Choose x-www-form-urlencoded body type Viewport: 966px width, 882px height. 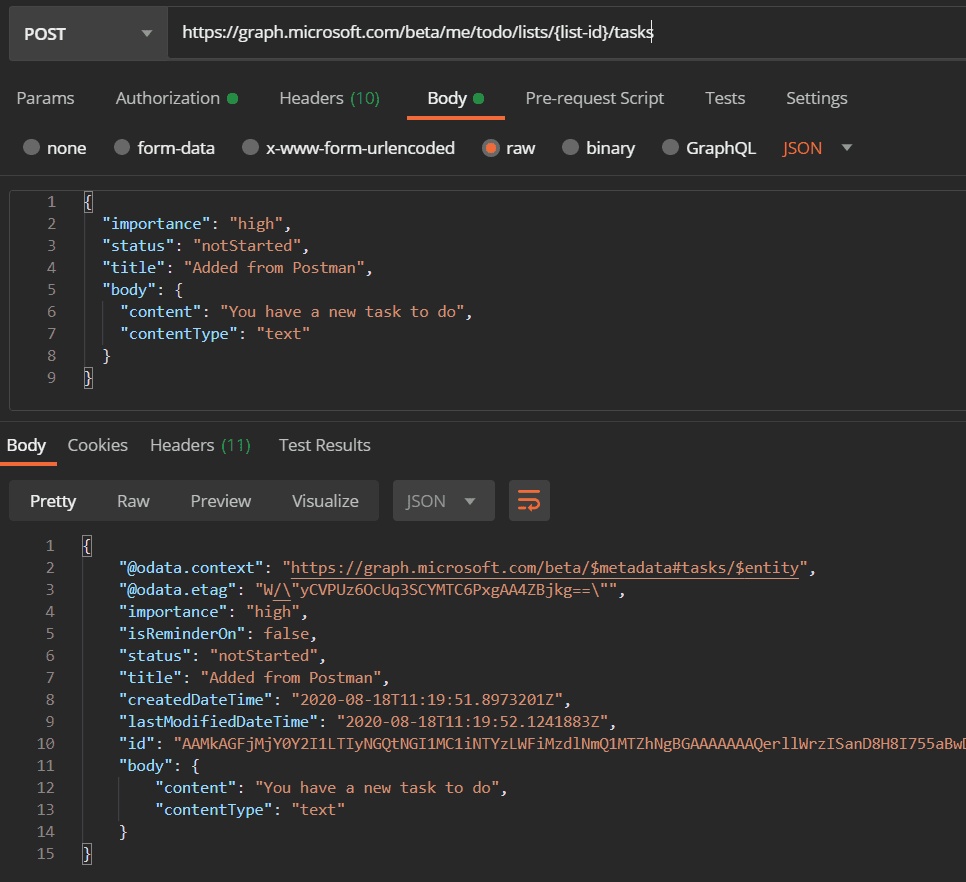pyautogui.click(x=250, y=147)
